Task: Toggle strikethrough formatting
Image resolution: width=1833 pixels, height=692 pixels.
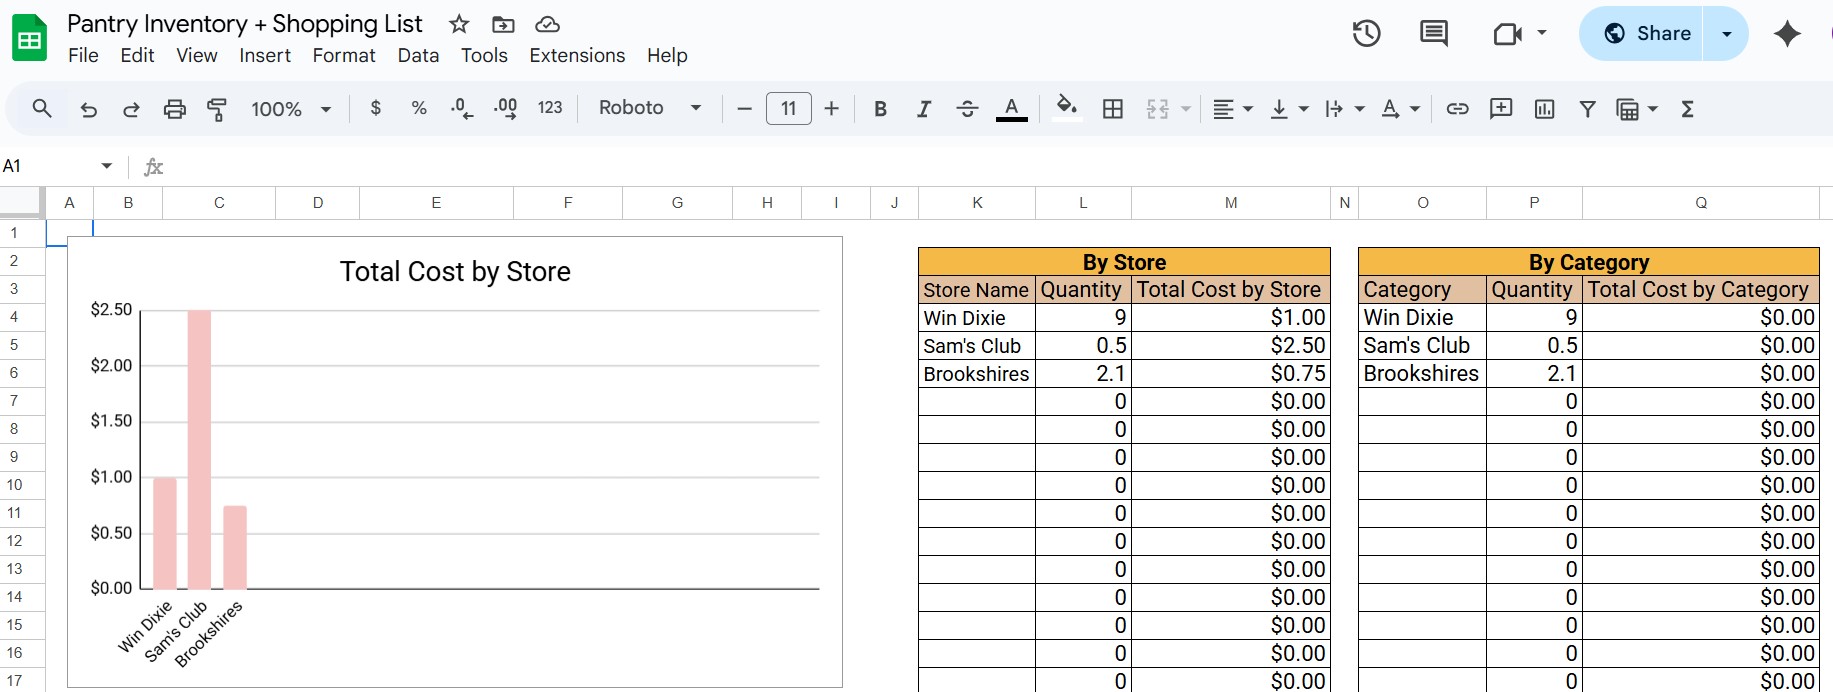Action: click(967, 109)
